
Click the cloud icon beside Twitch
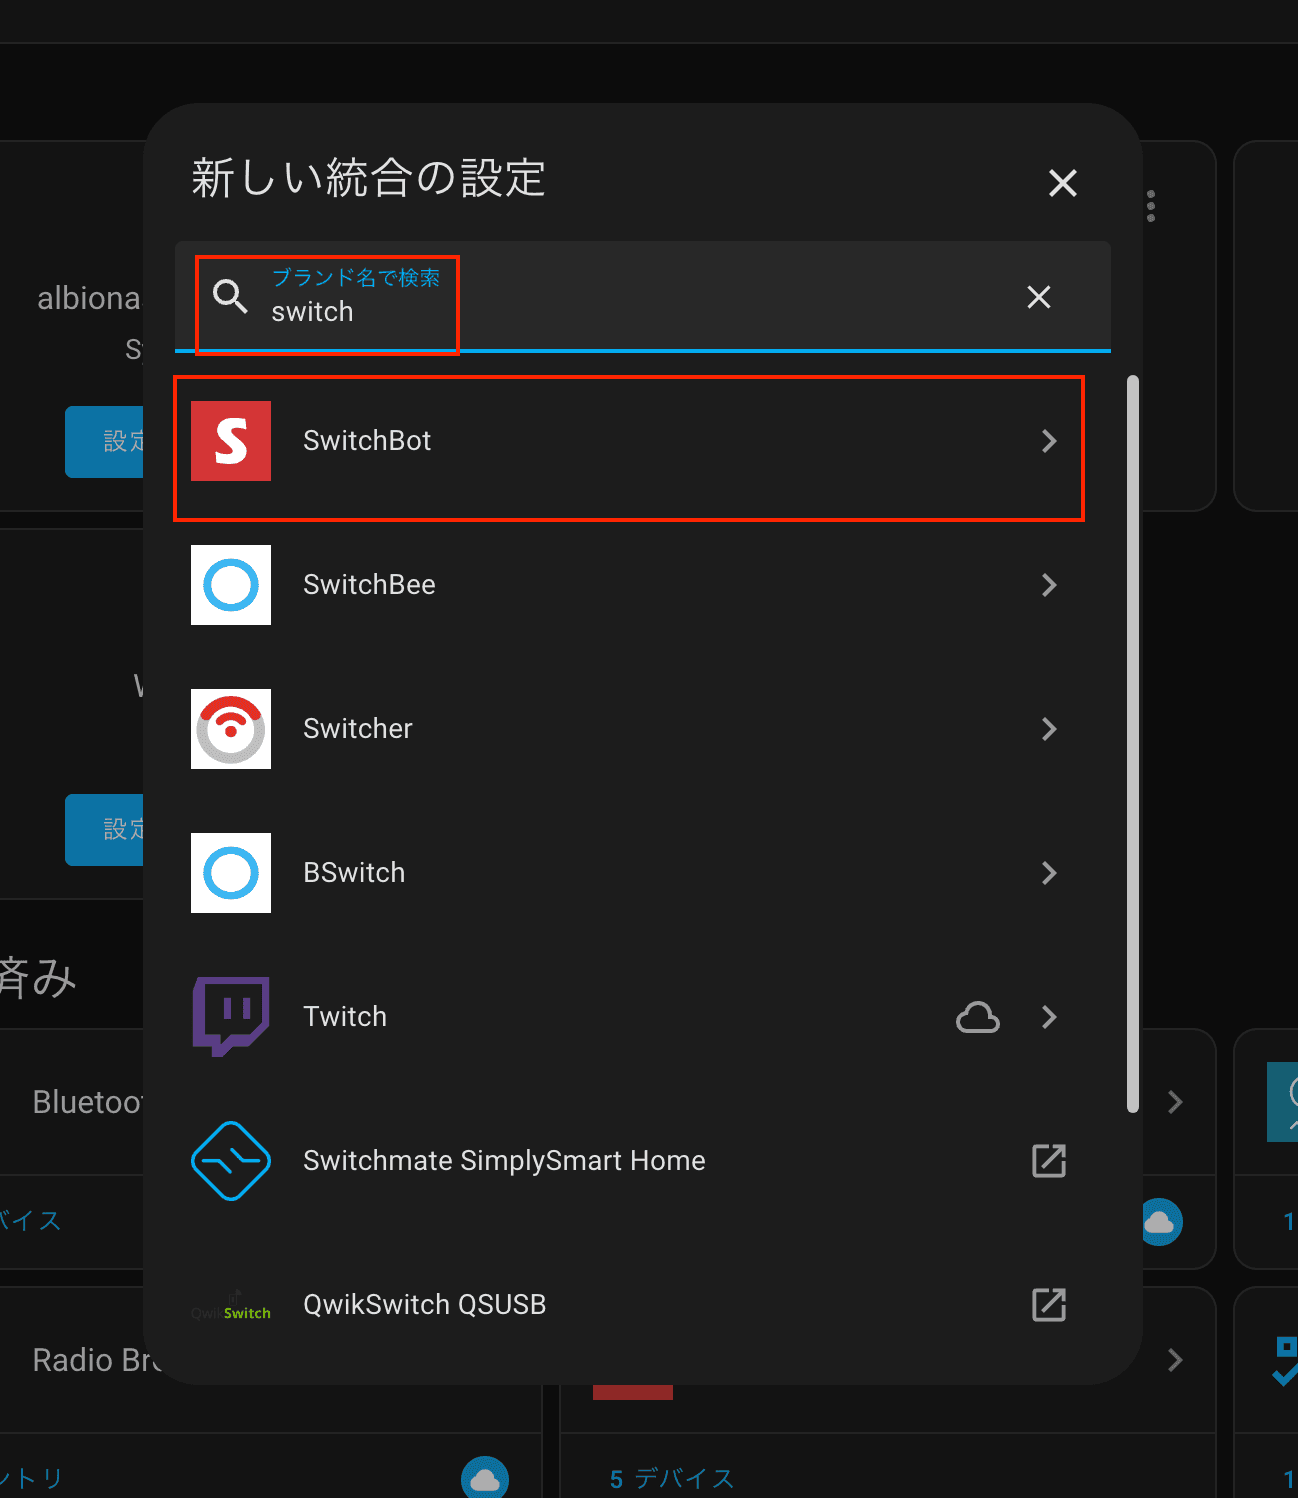pyautogui.click(x=977, y=1017)
